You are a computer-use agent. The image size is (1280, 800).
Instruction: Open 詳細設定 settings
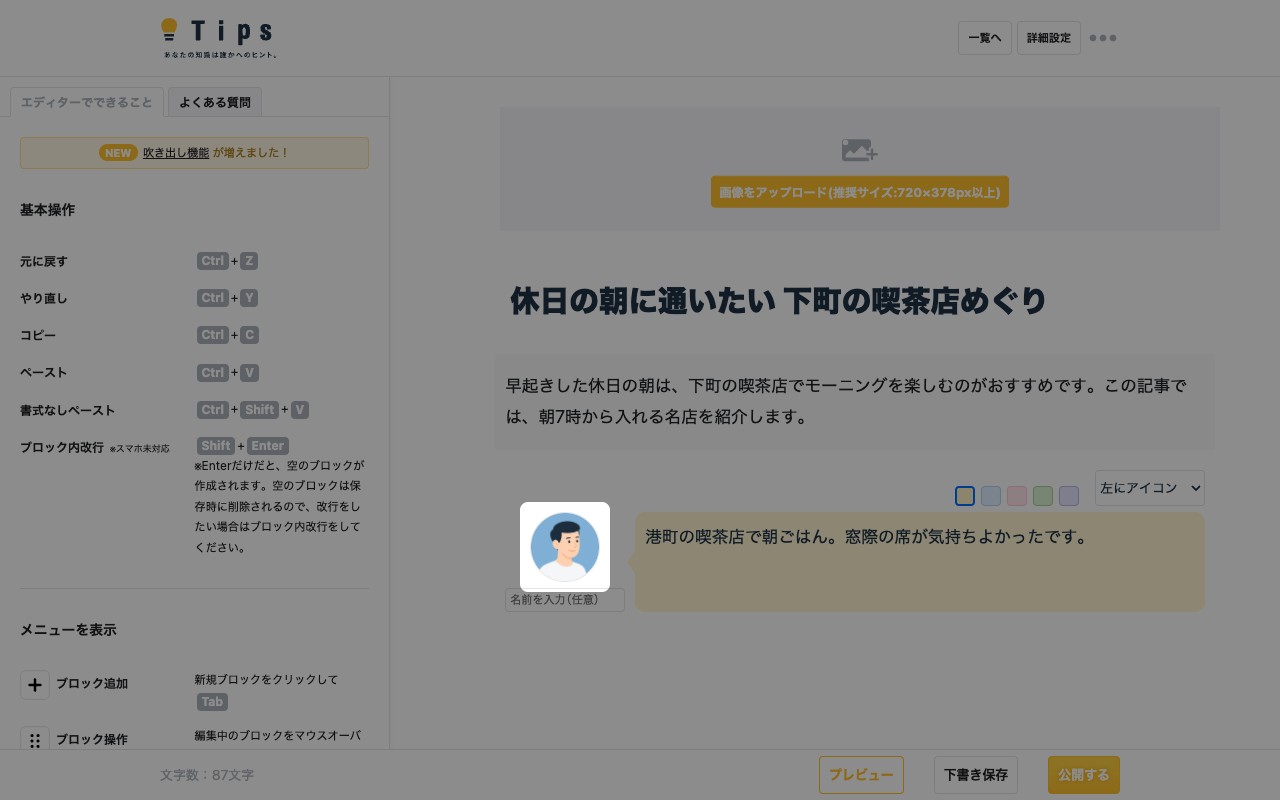point(1049,38)
